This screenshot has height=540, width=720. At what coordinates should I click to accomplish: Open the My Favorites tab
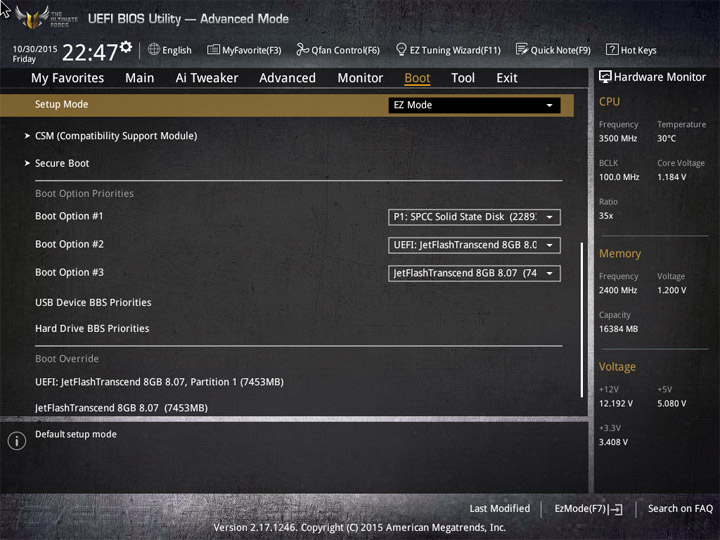pos(68,78)
